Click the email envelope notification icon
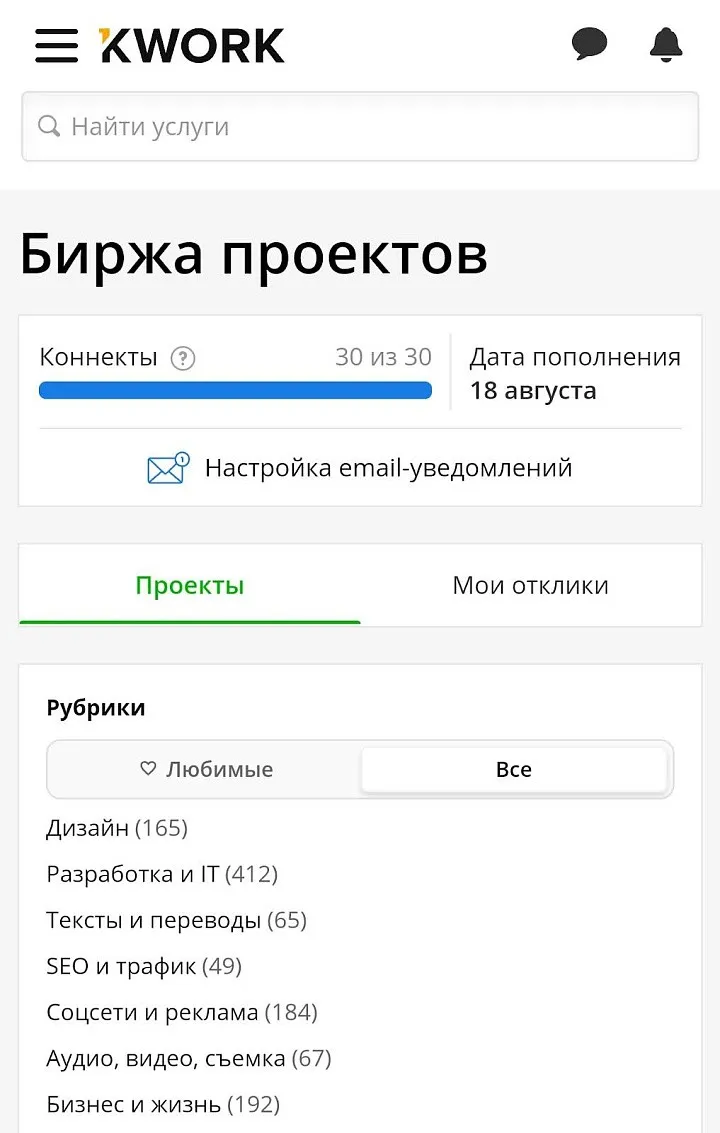The height and width of the screenshot is (1133, 720). (x=168, y=468)
